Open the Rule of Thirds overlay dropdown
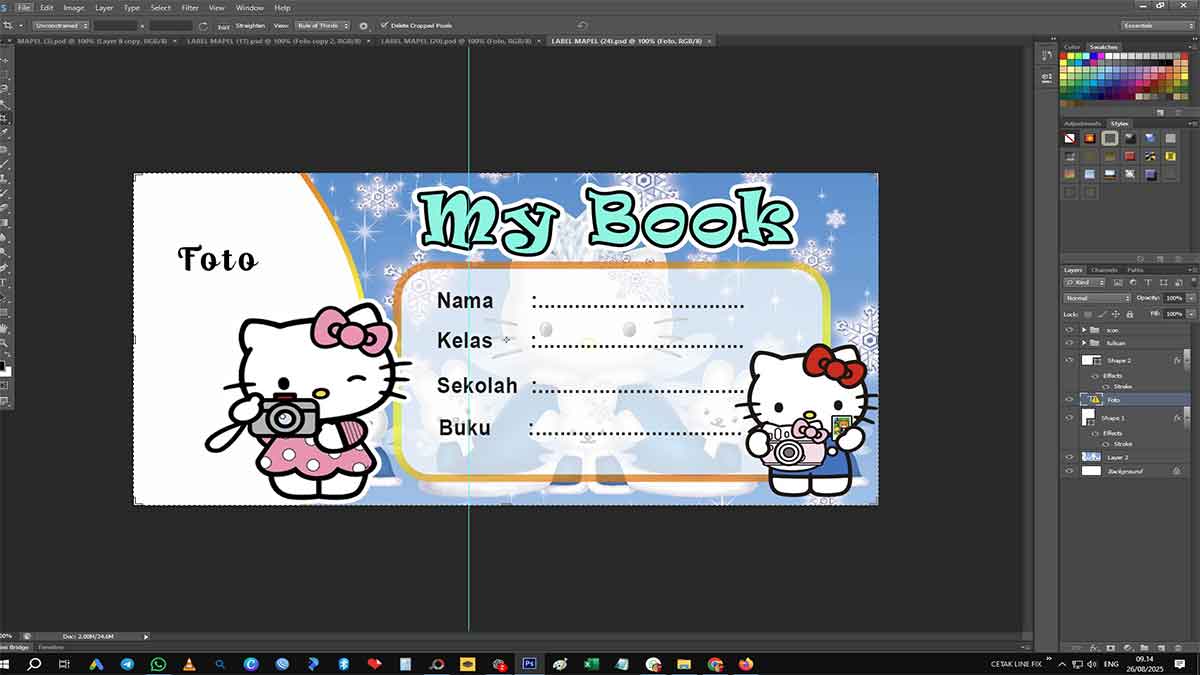This screenshot has height=675, width=1200. 323,25
